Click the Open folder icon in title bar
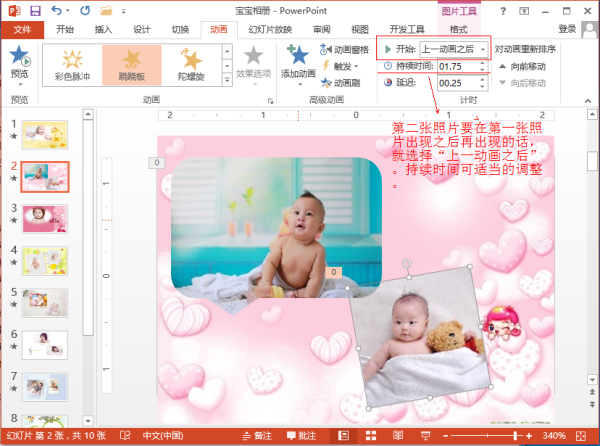The height and width of the screenshot is (446, 600). pyautogui.click(x=106, y=11)
